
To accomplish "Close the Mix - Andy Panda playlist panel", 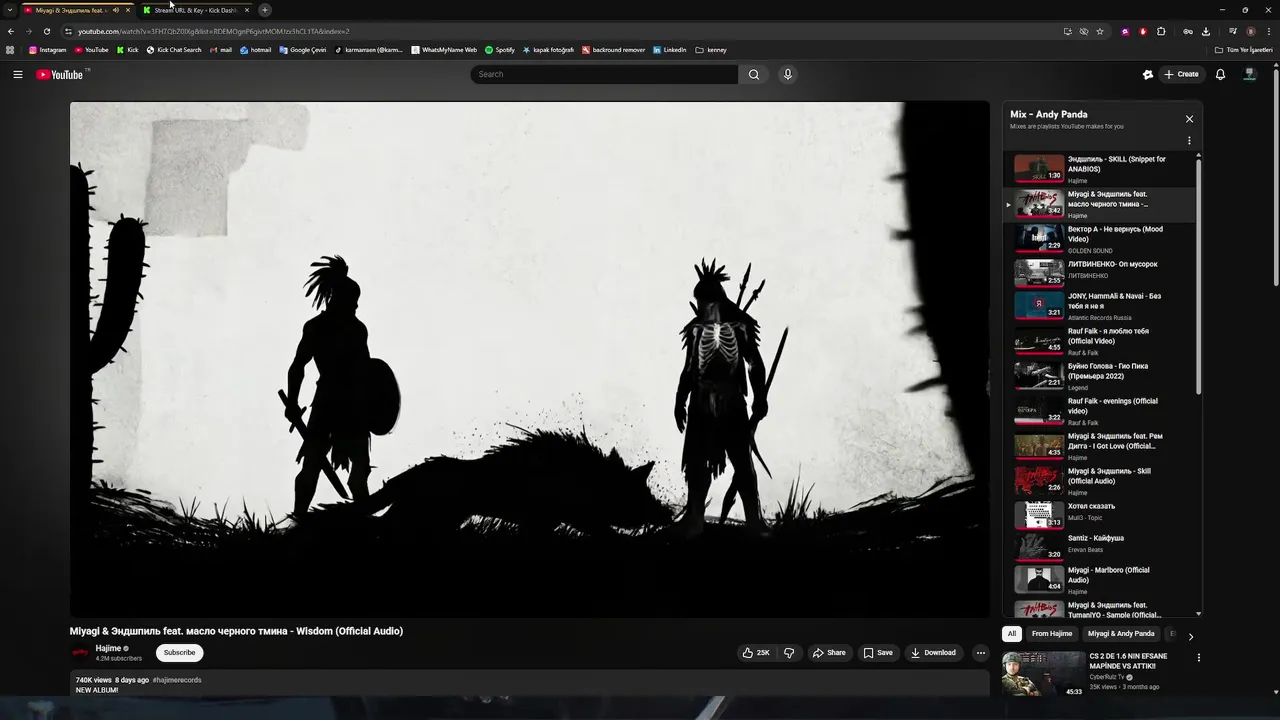I will 1189,119.
